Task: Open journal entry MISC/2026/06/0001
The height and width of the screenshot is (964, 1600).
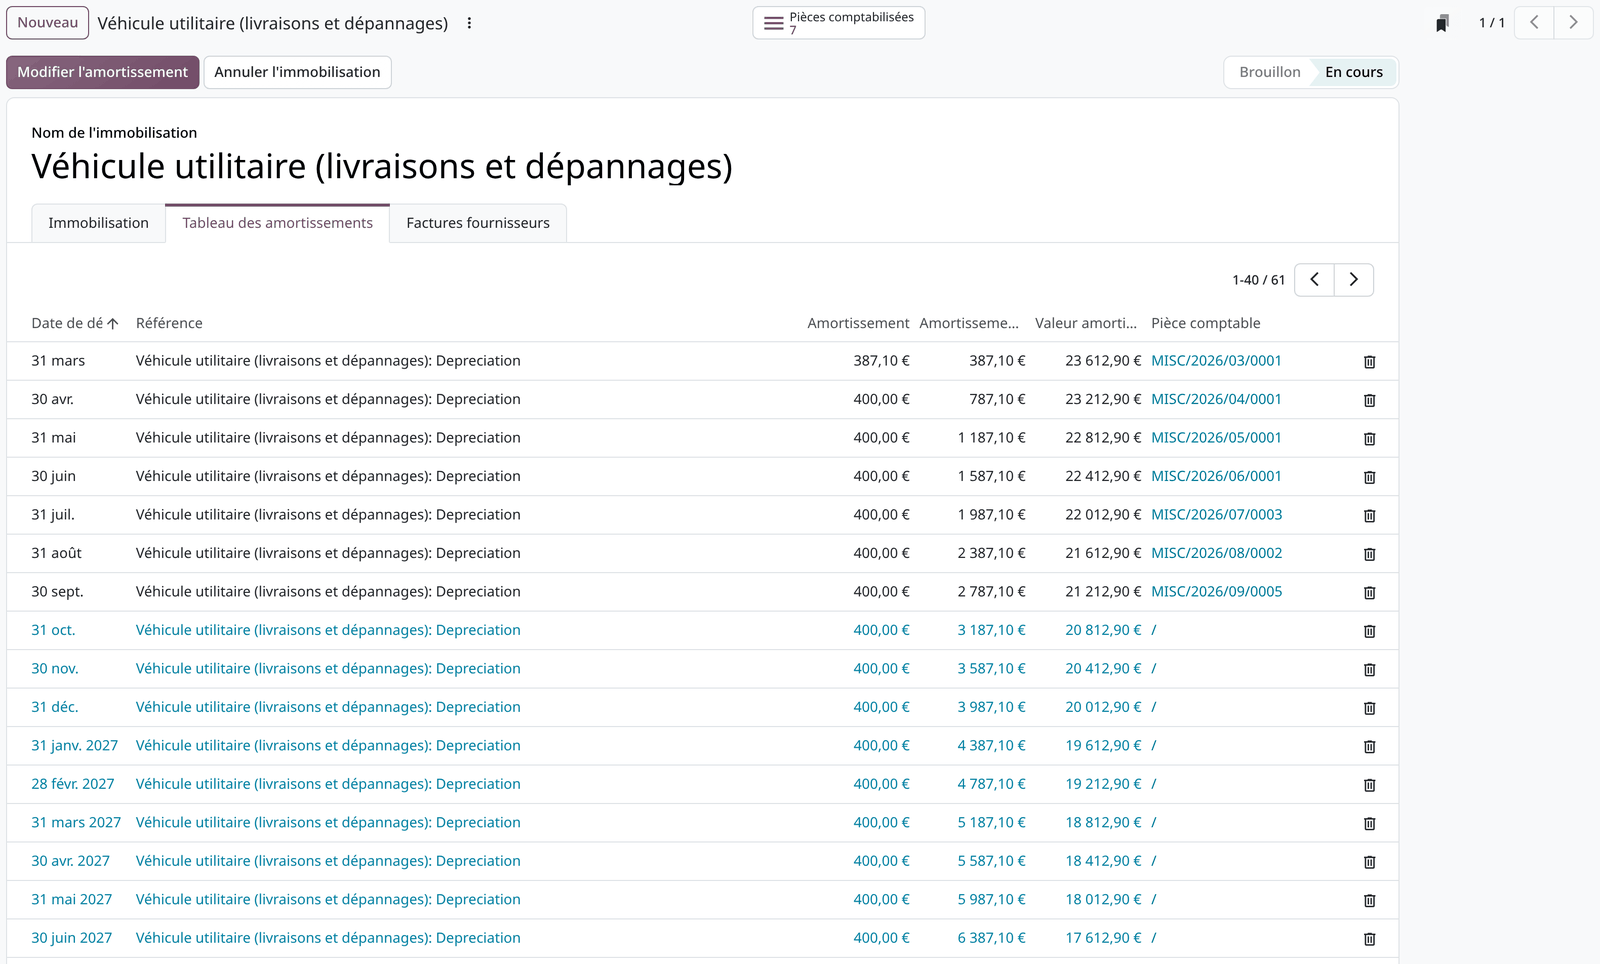Action: pyautogui.click(x=1216, y=476)
